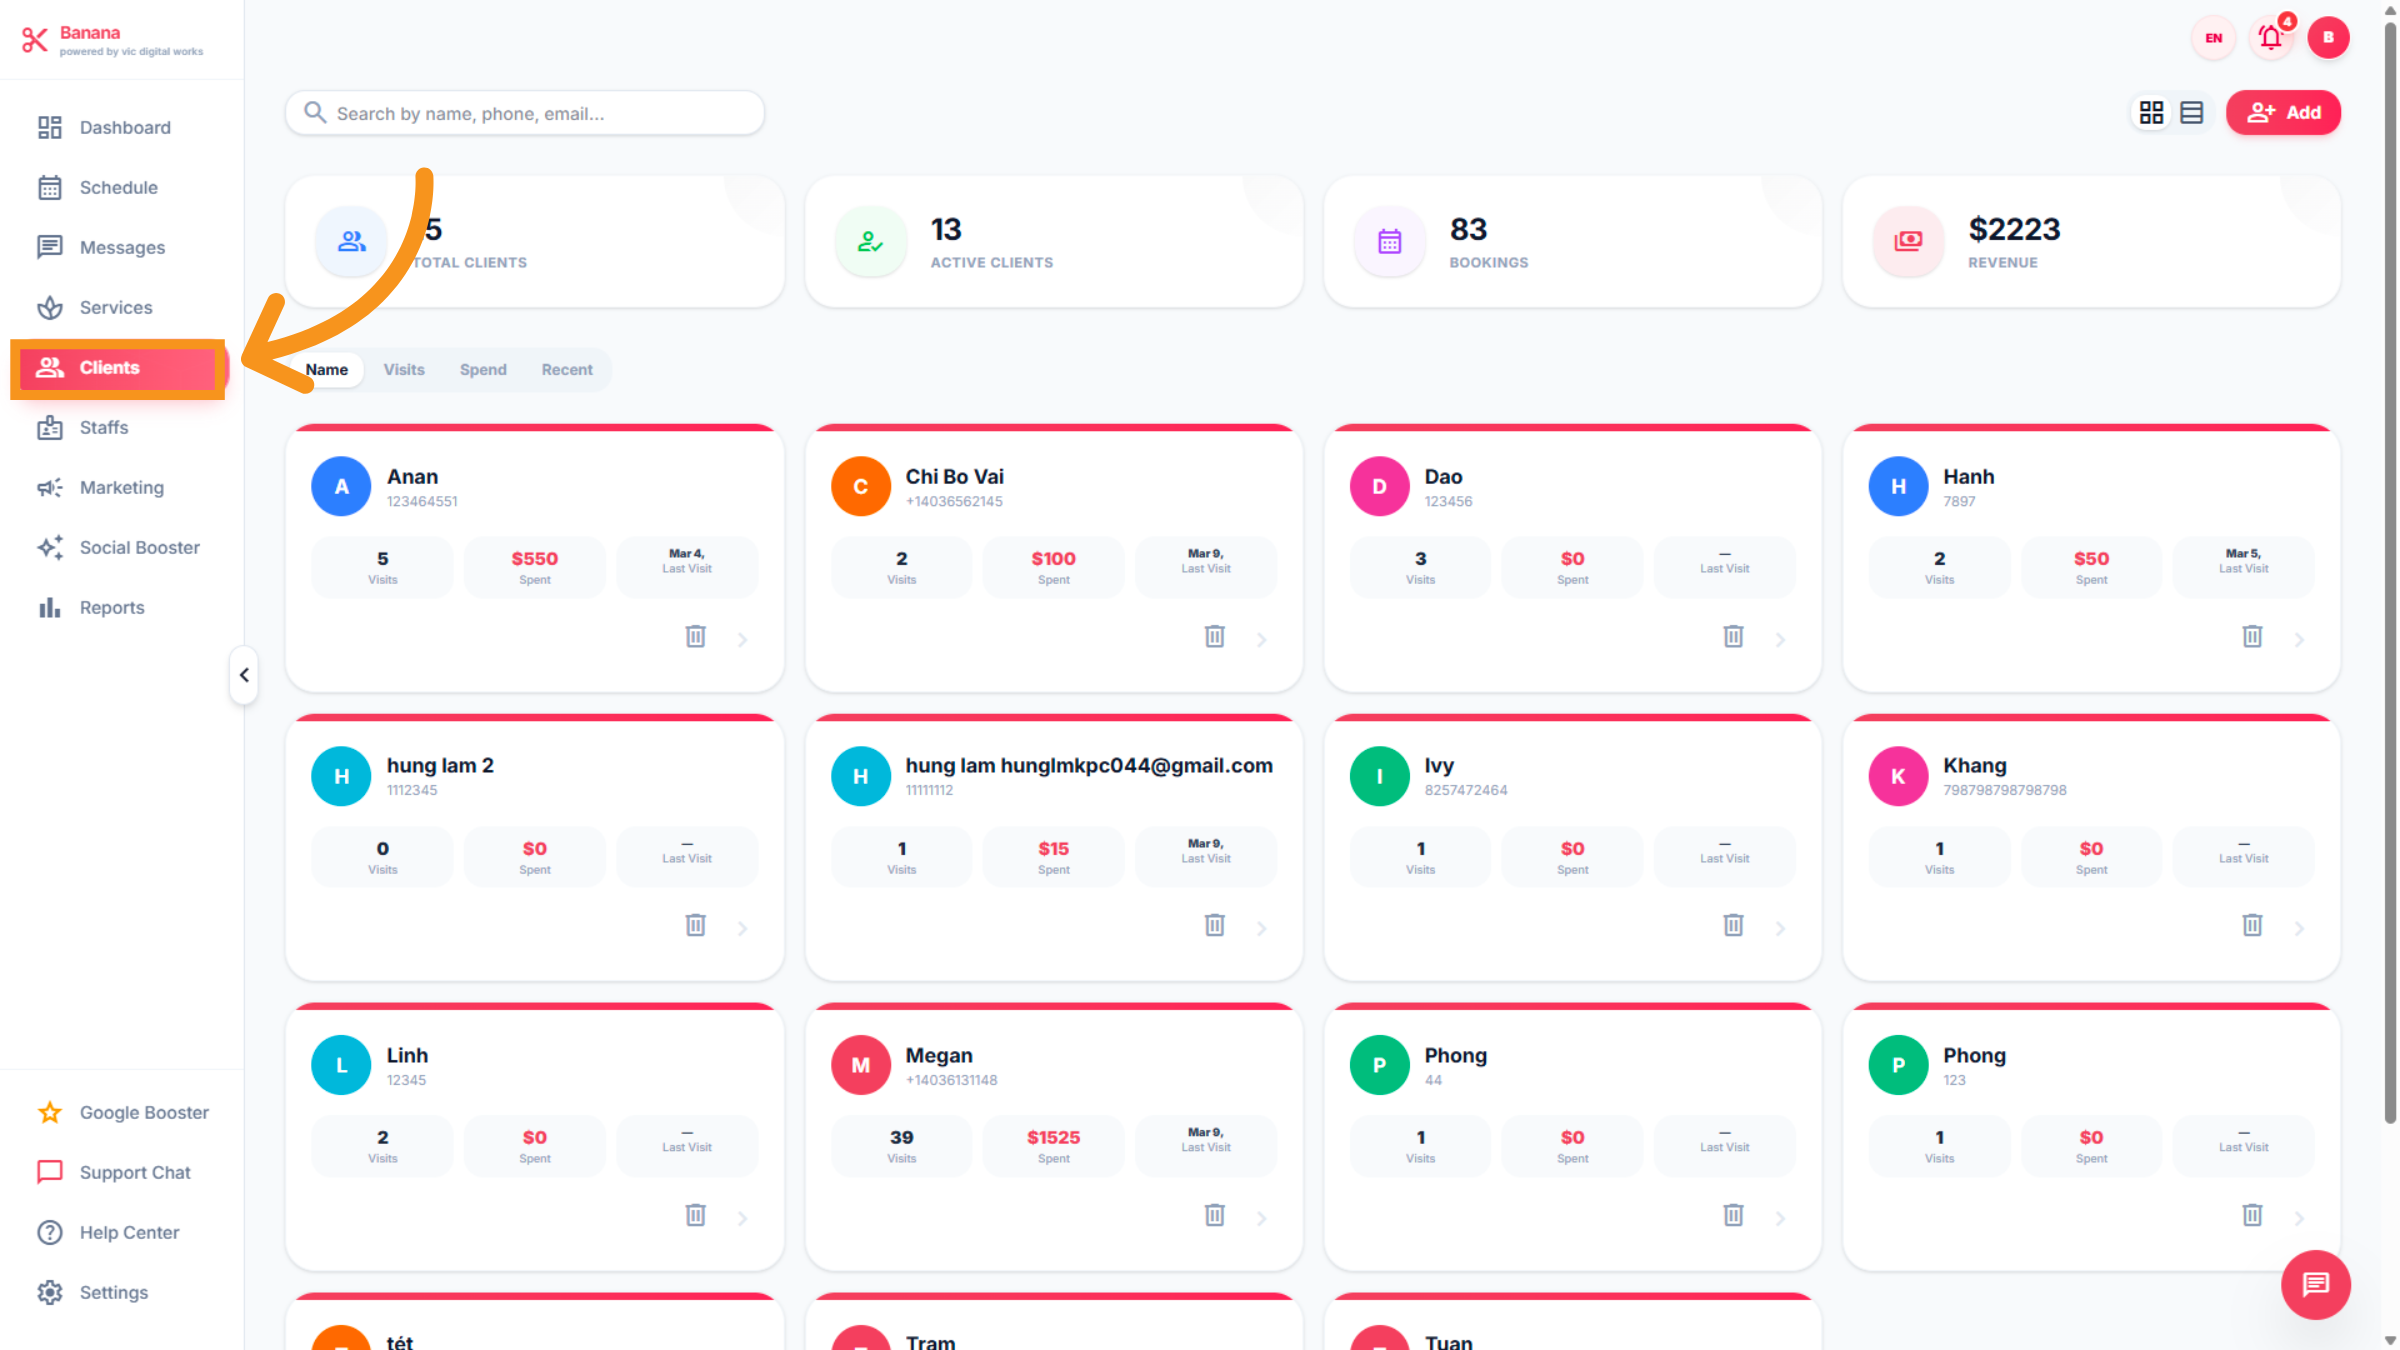Toggle language via EN button
The width and height of the screenshot is (2400, 1350).
2213,38
